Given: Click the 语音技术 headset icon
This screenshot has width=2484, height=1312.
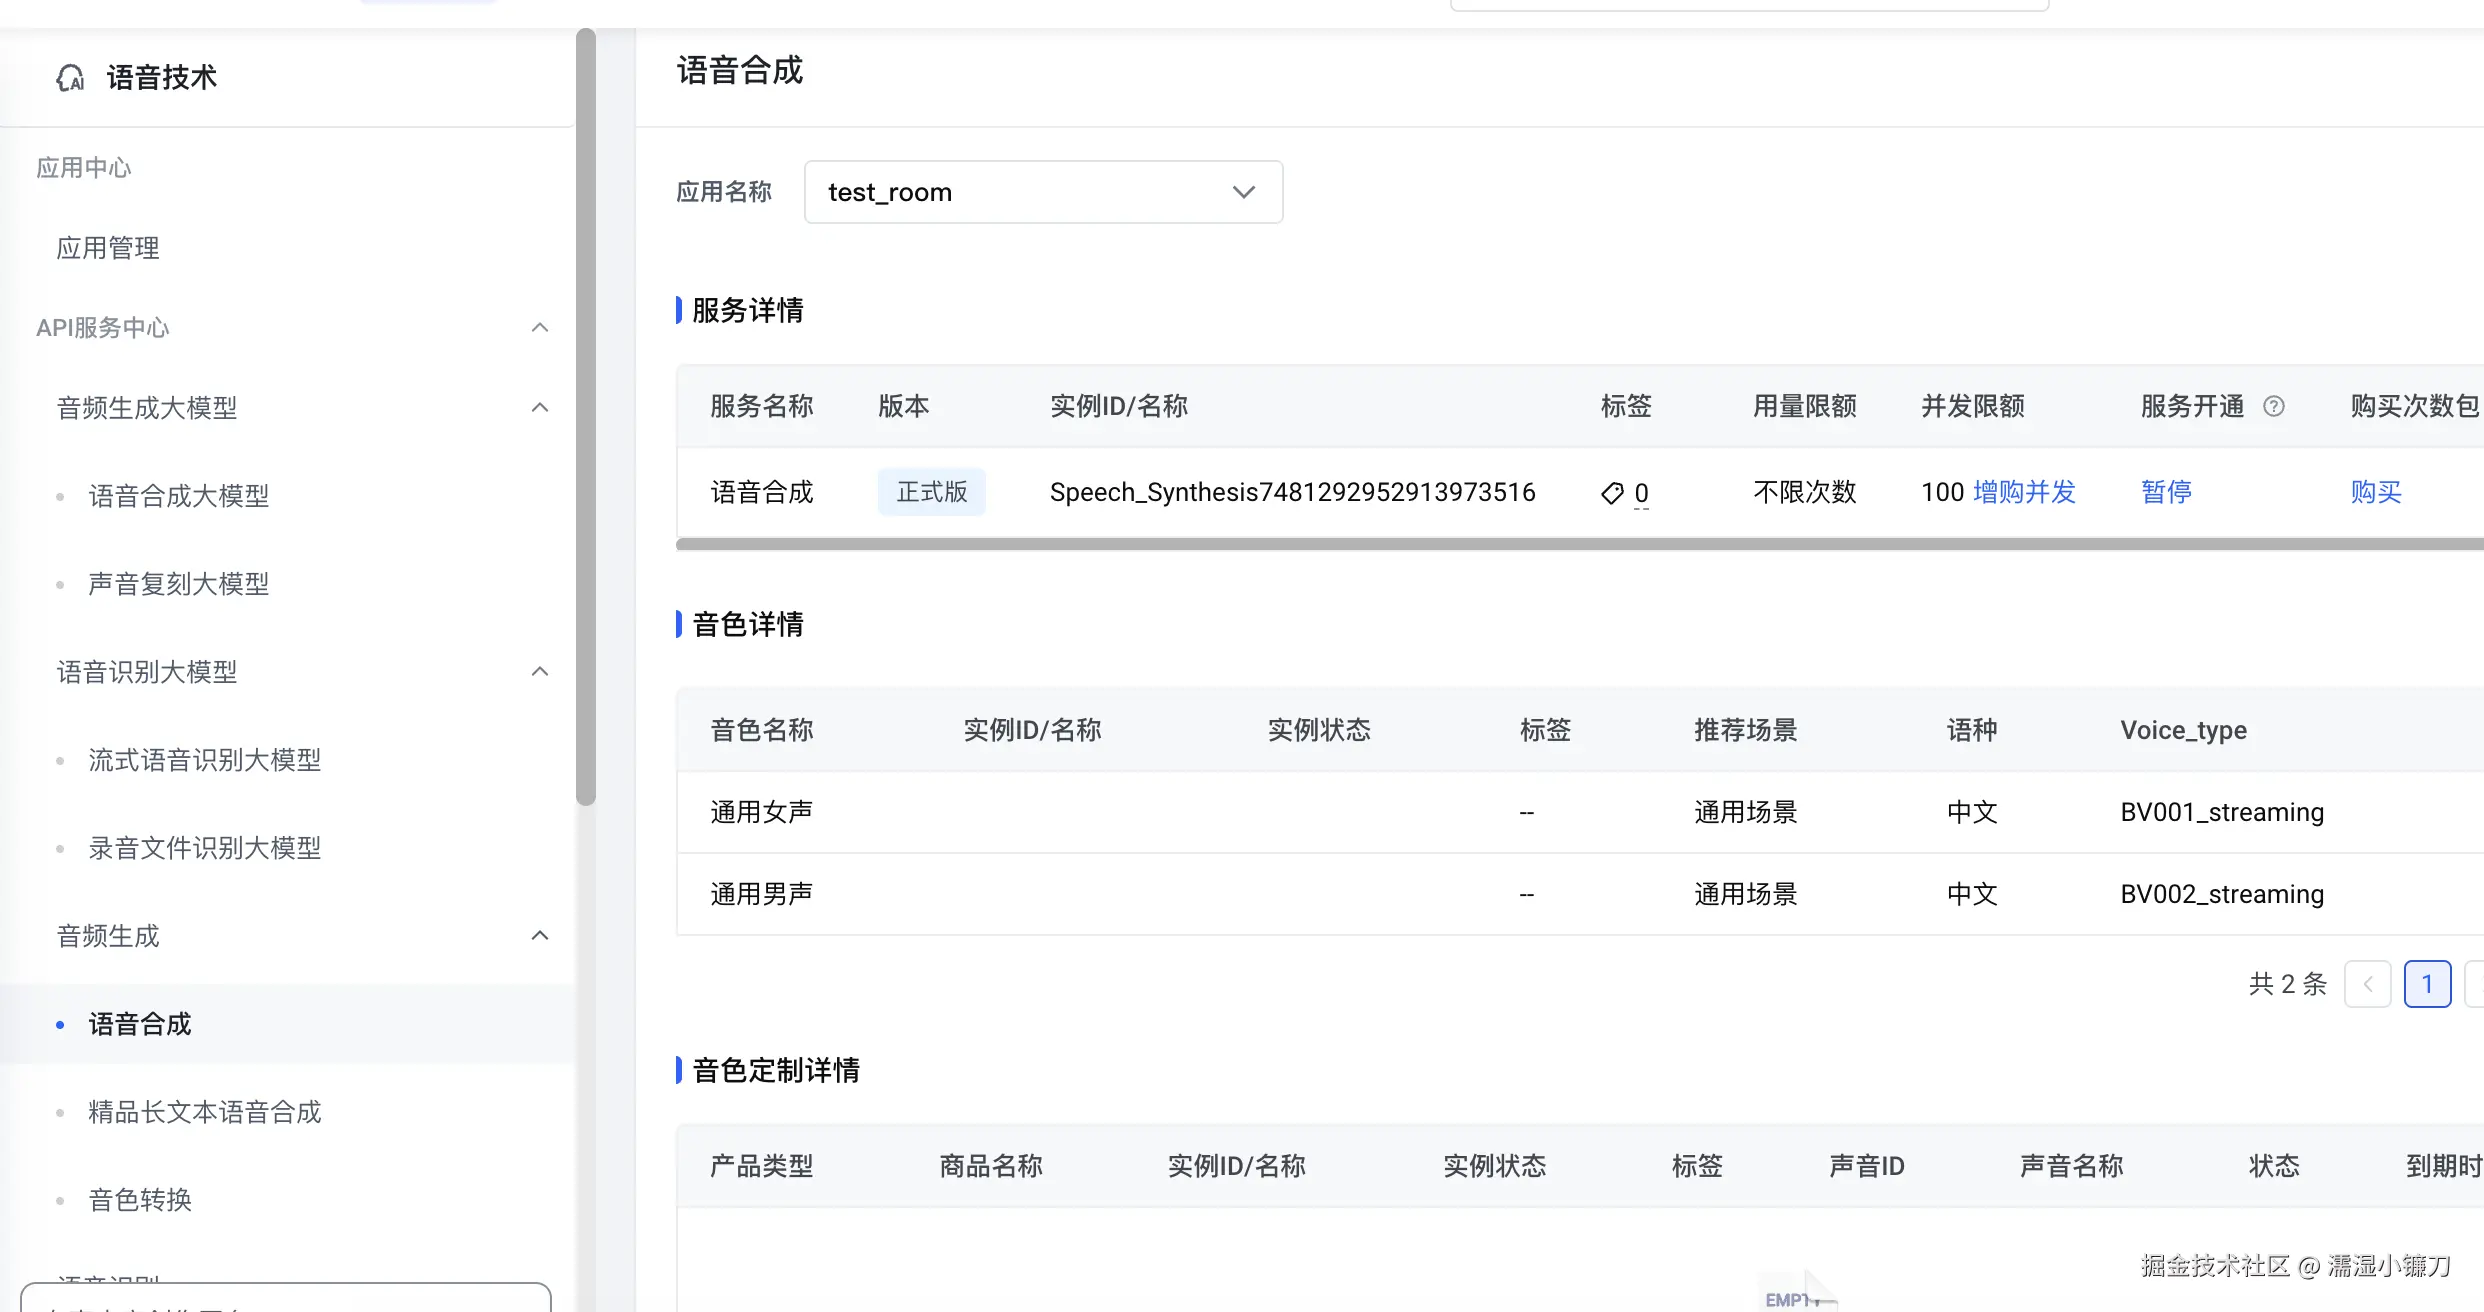Looking at the screenshot, I should 70,78.
